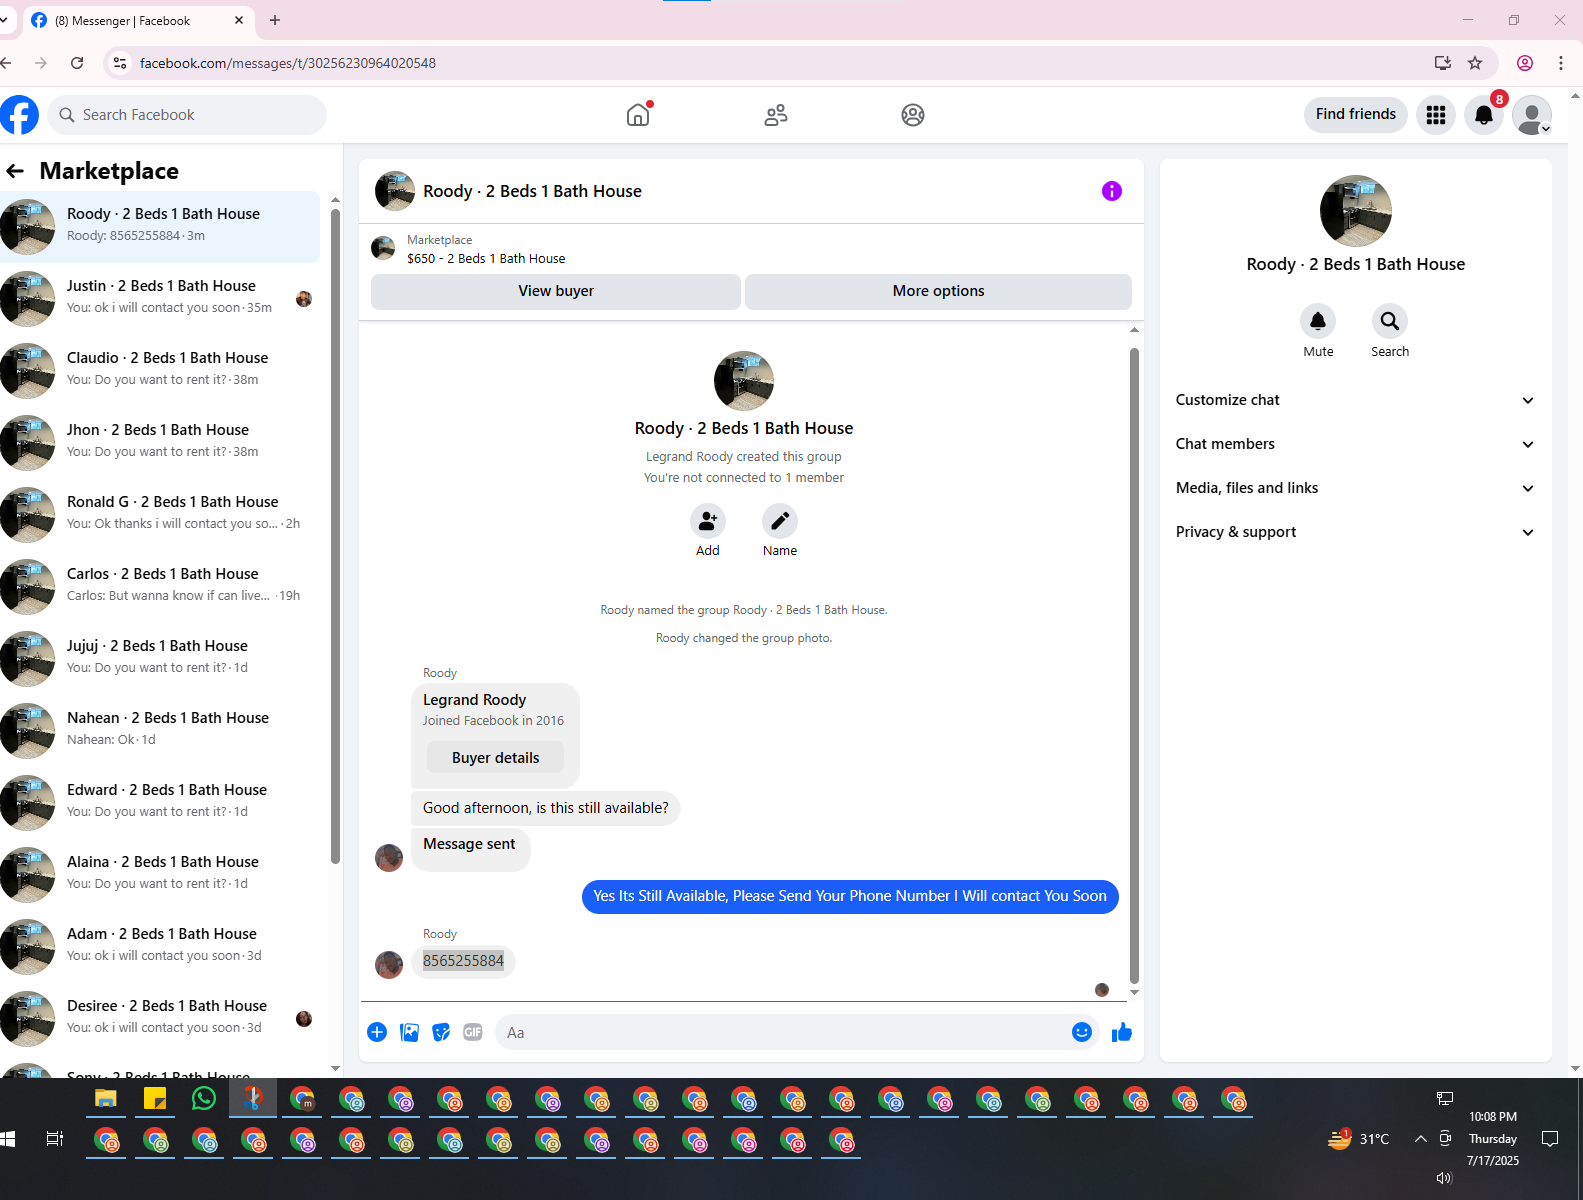Screen dimensions: 1583x1200
Task: Open a new browser tab
Action: point(275,20)
